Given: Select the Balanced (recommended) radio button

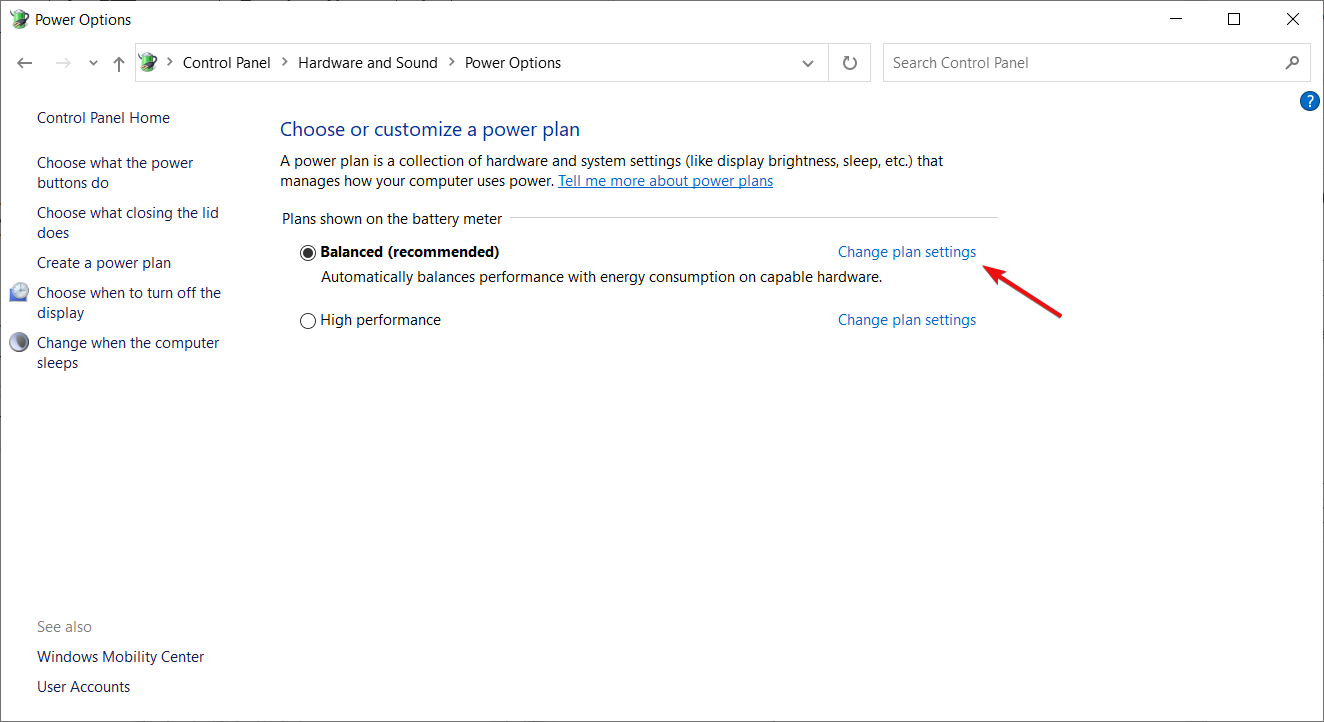Looking at the screenshot, I should 308,253.
